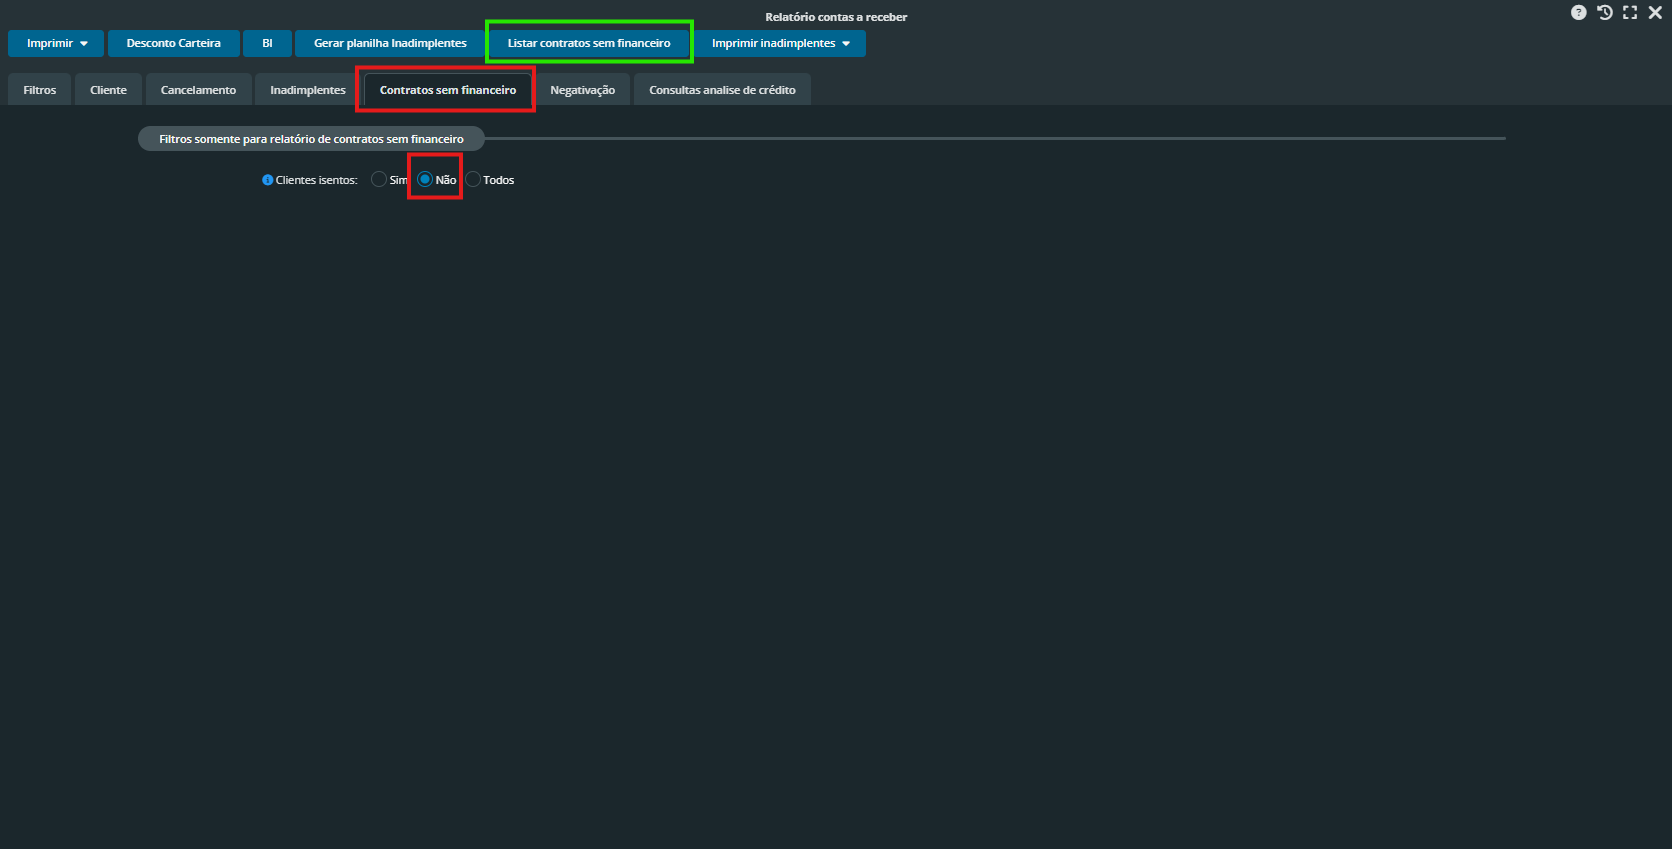The height and width of the screenshot is (849, 1672).
Task: Select Consultas analise de crédito tab
Action: (722, 90)
